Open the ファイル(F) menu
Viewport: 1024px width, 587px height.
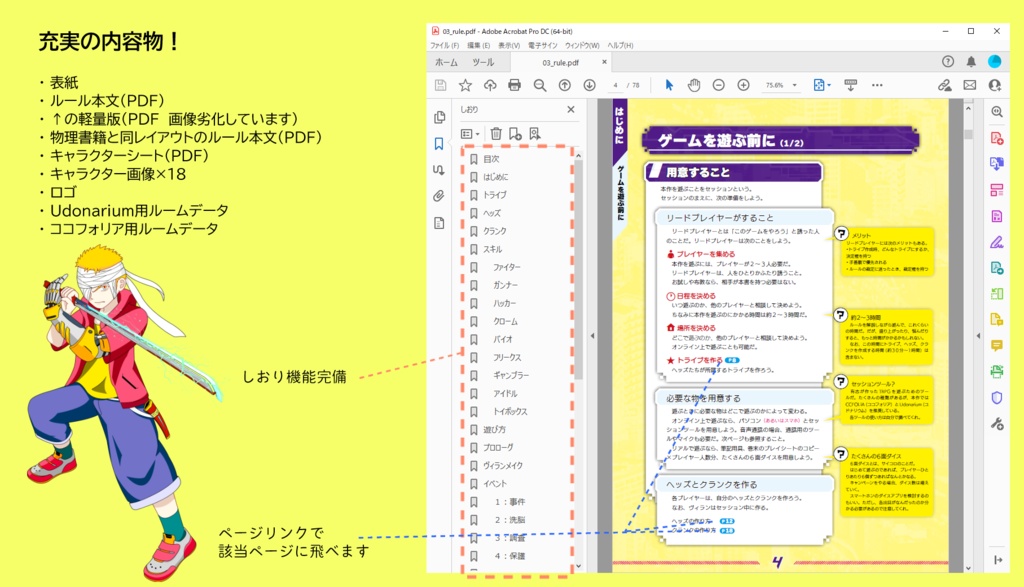click(445, 45)
